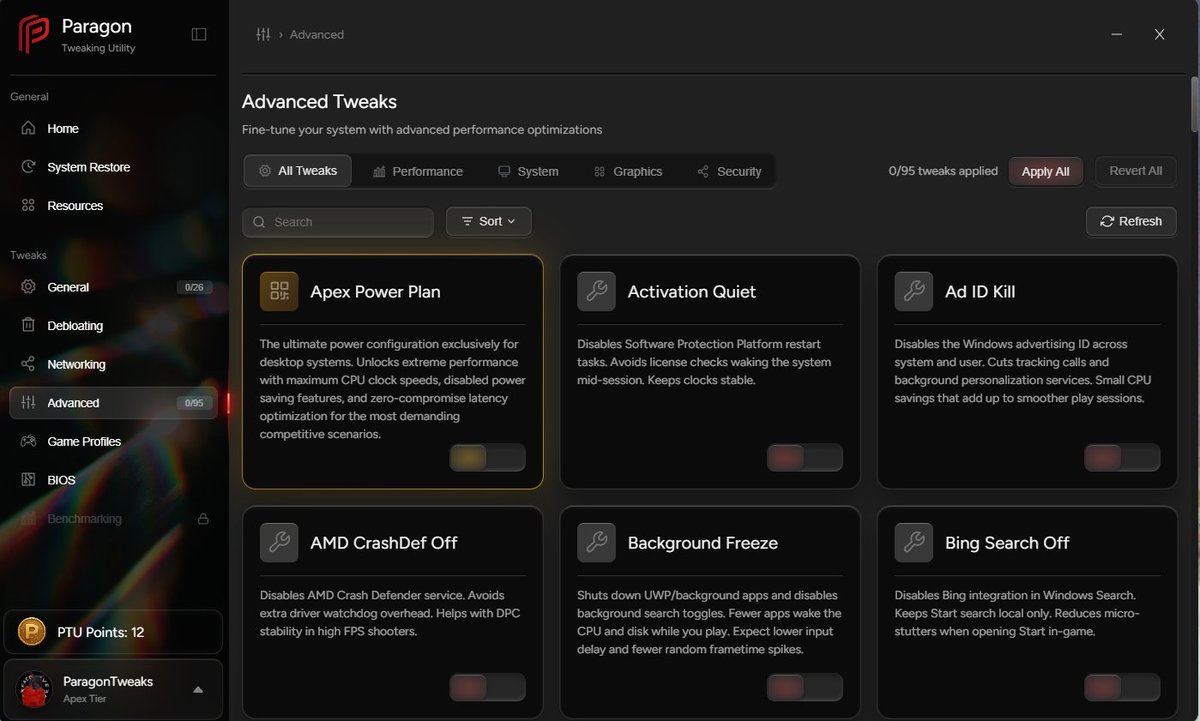The image size is (1200, 721).
Task: Click the Resources grid icon
Action: pyautogui.click(x=28, y=205)
